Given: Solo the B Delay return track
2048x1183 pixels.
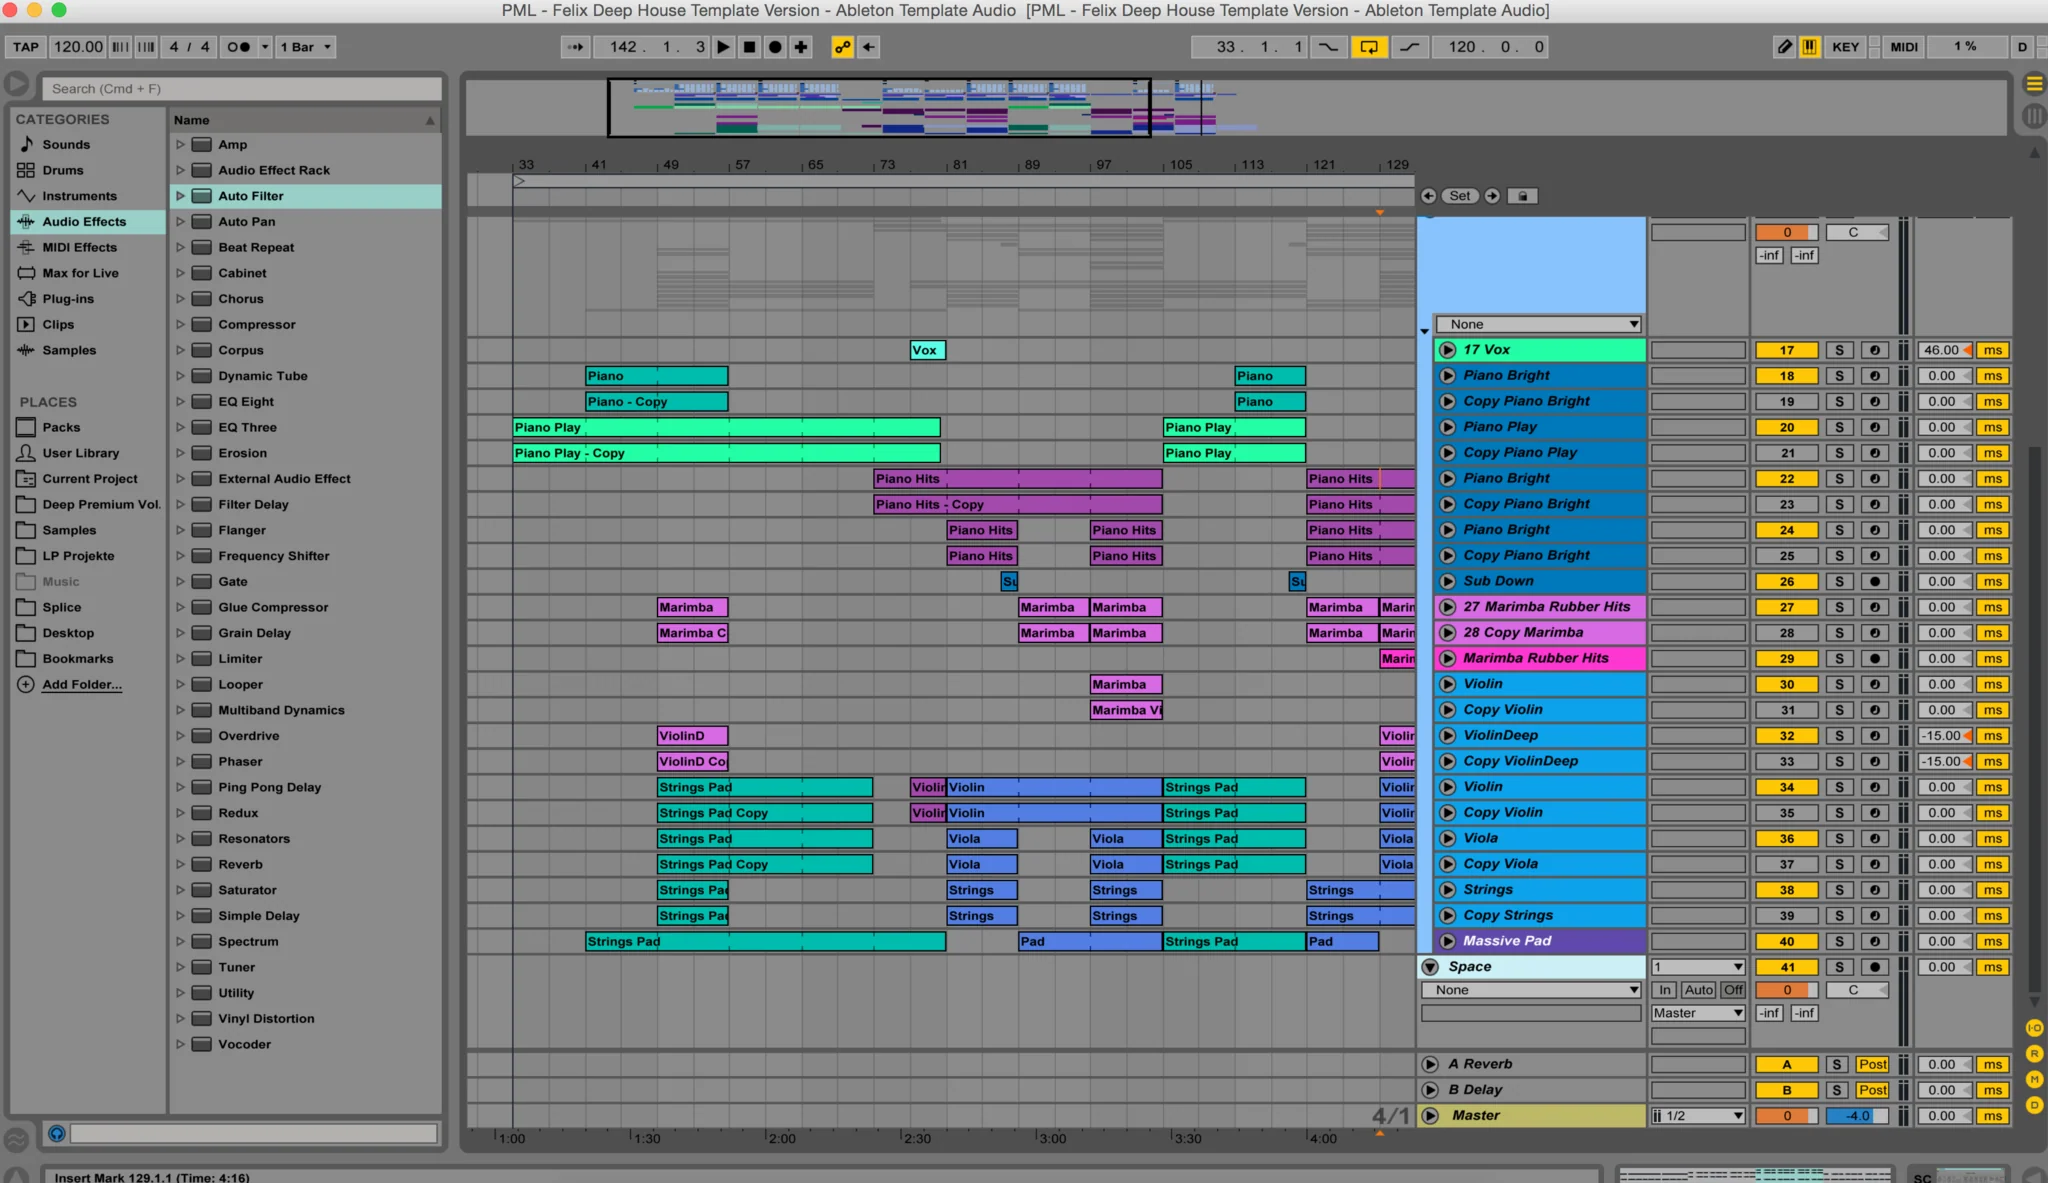Looking at the screenshot, I should point(1836,1090).
